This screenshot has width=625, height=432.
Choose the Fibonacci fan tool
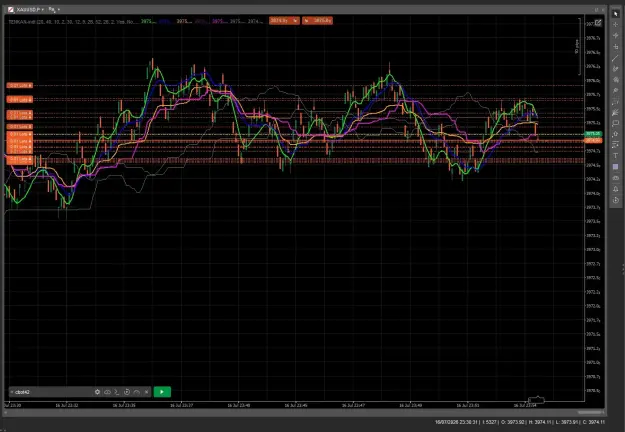[x=615, y=90]
